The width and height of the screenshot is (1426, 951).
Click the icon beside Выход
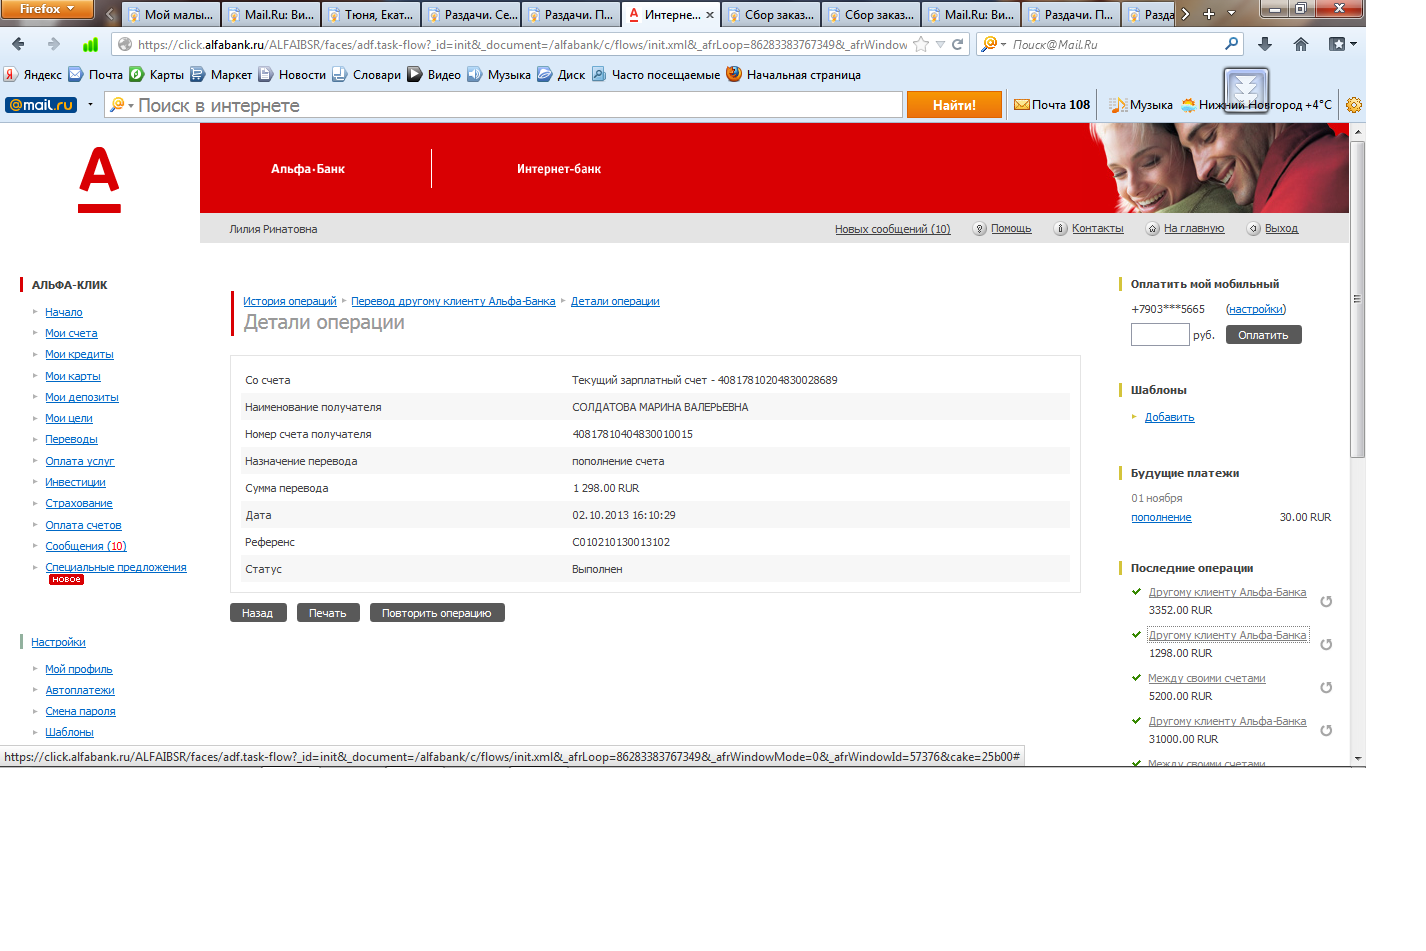pos(1254,229)
